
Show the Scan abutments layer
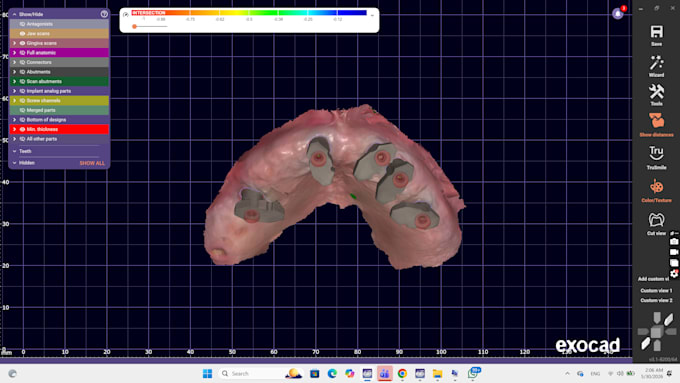(x=22, y=81)
